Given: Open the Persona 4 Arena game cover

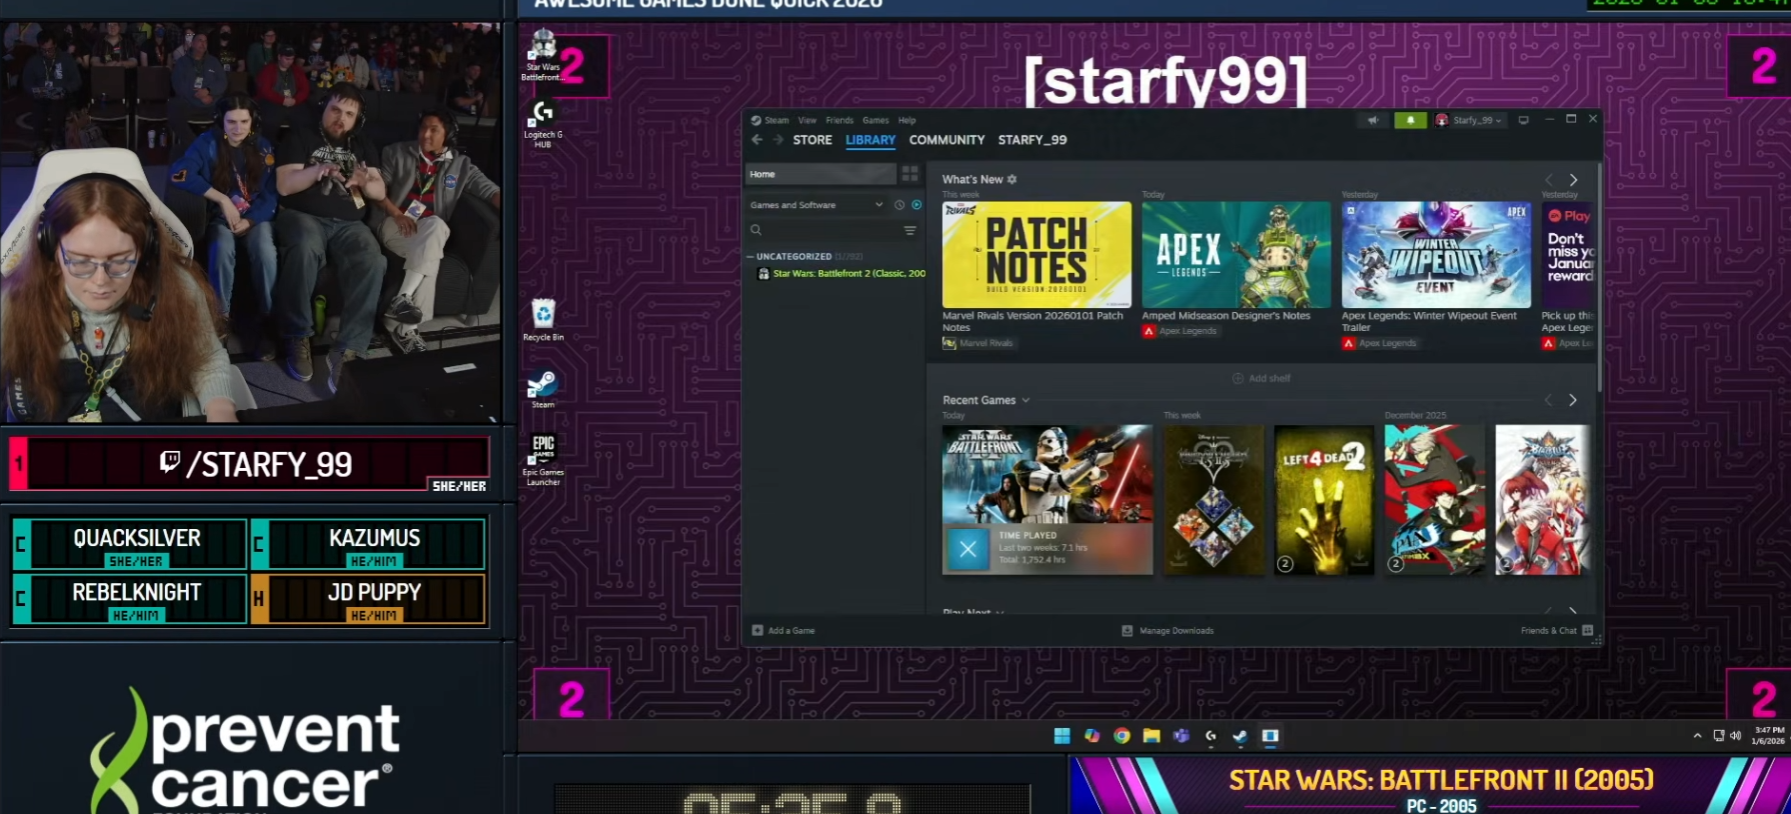Looking at the screenshot, I should [1435, 500].
